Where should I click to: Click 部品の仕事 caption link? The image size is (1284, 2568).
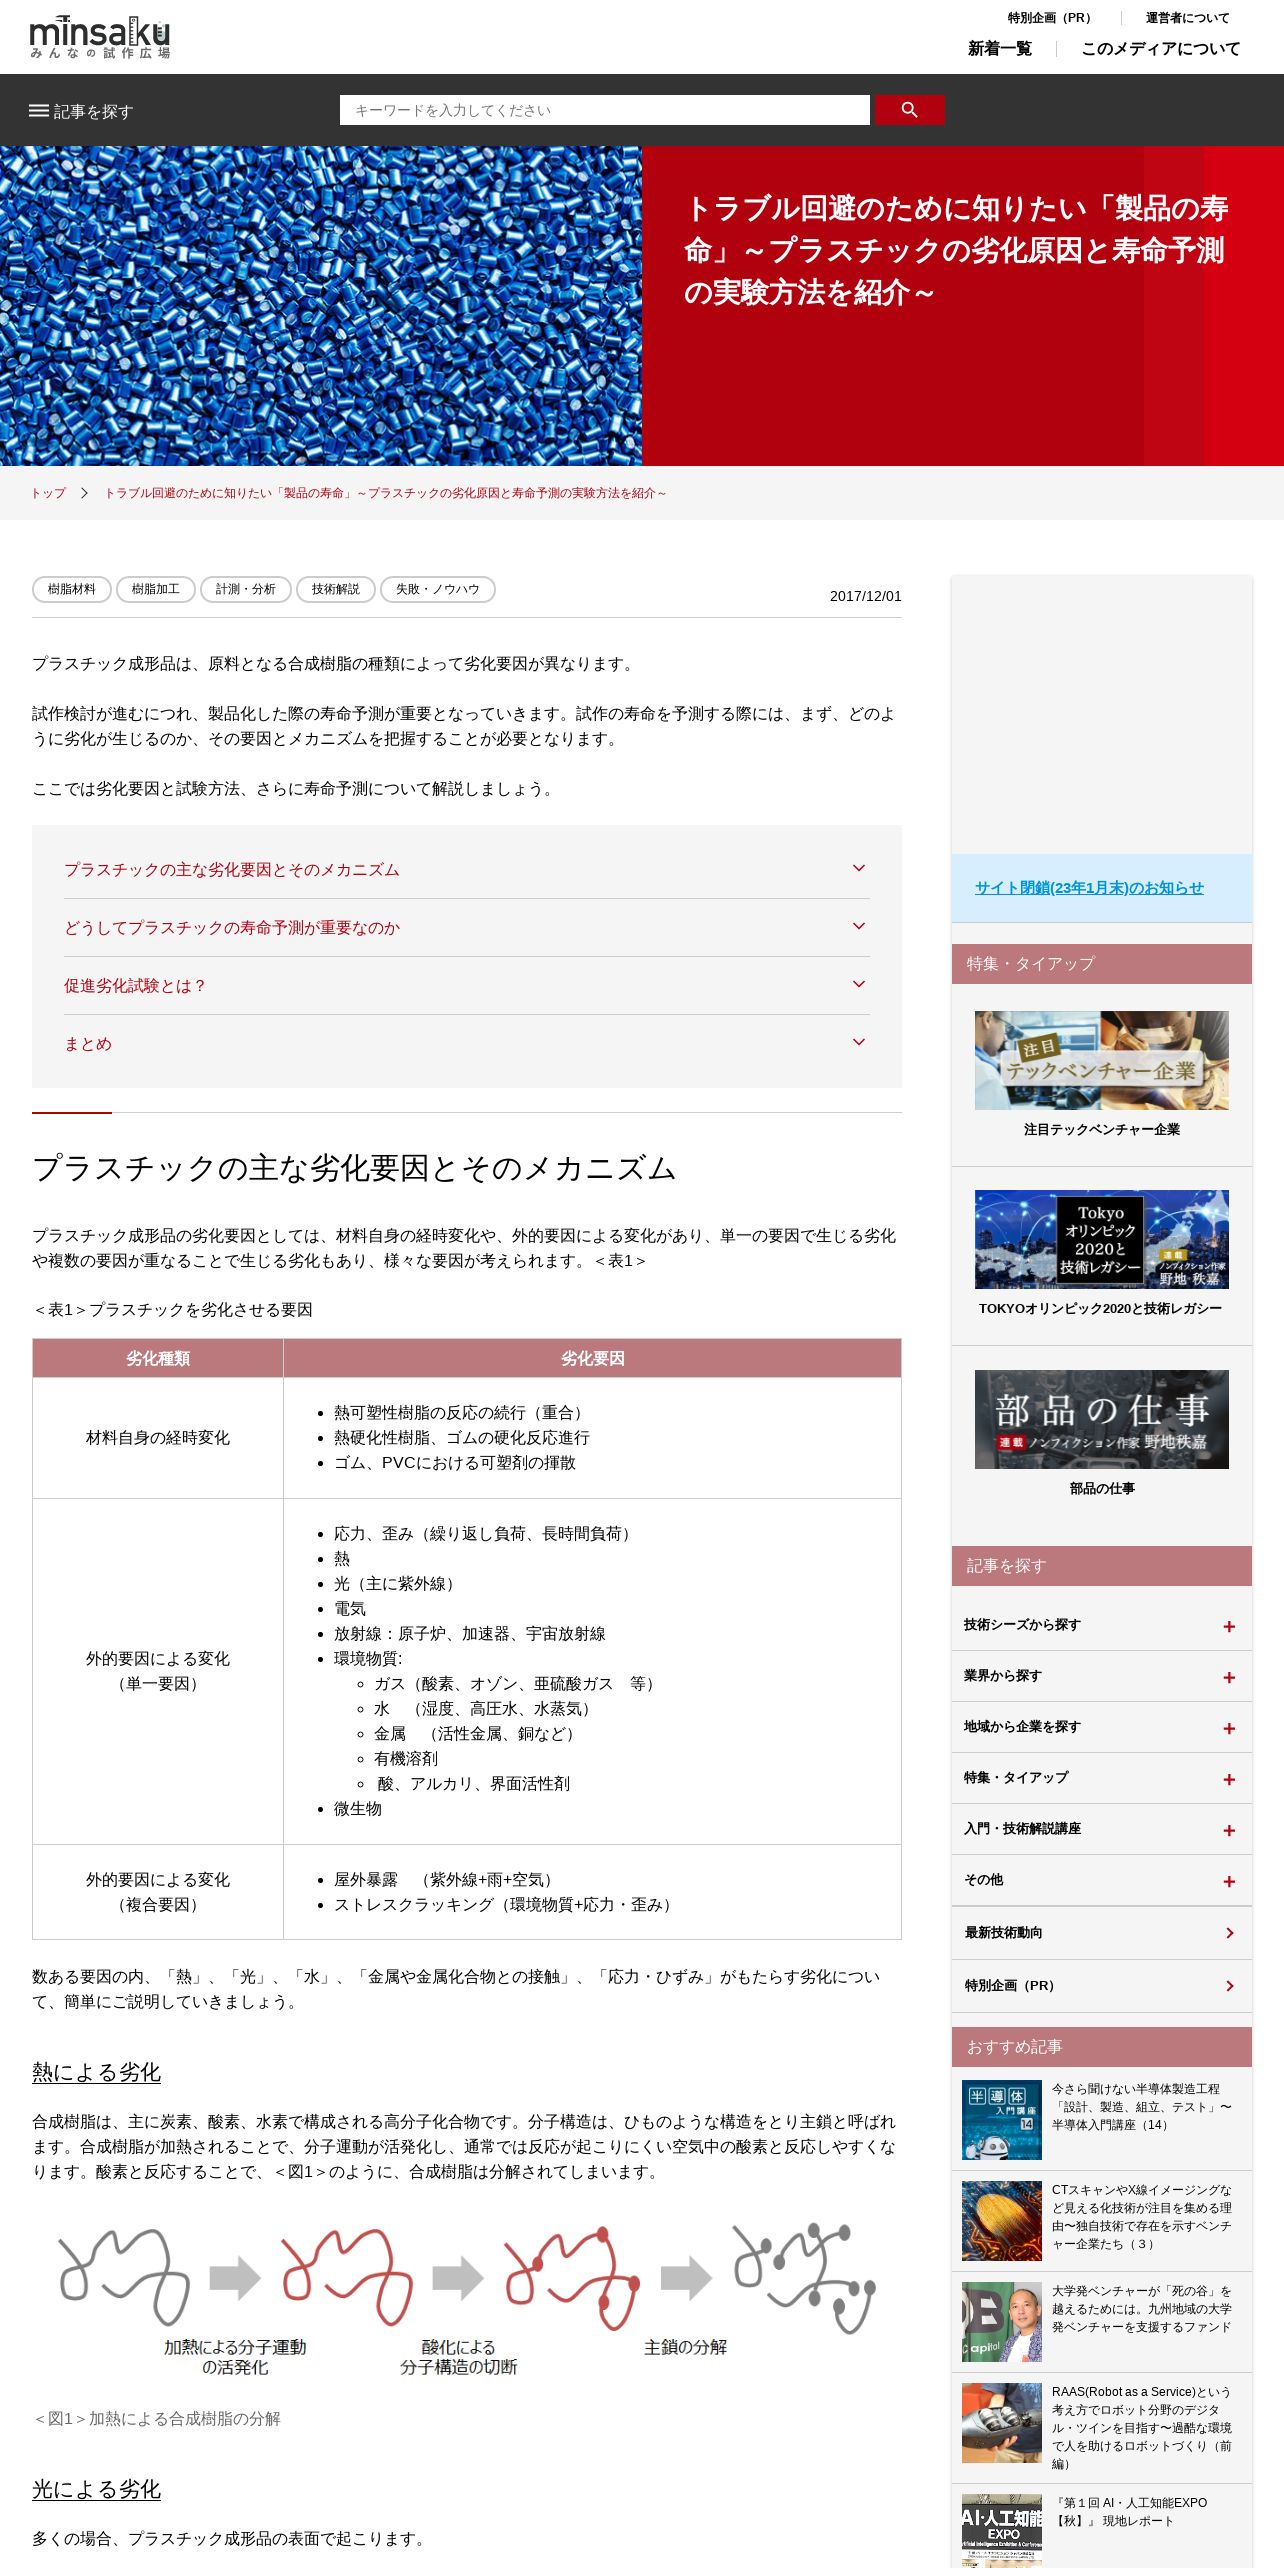coord(1102,1488)
